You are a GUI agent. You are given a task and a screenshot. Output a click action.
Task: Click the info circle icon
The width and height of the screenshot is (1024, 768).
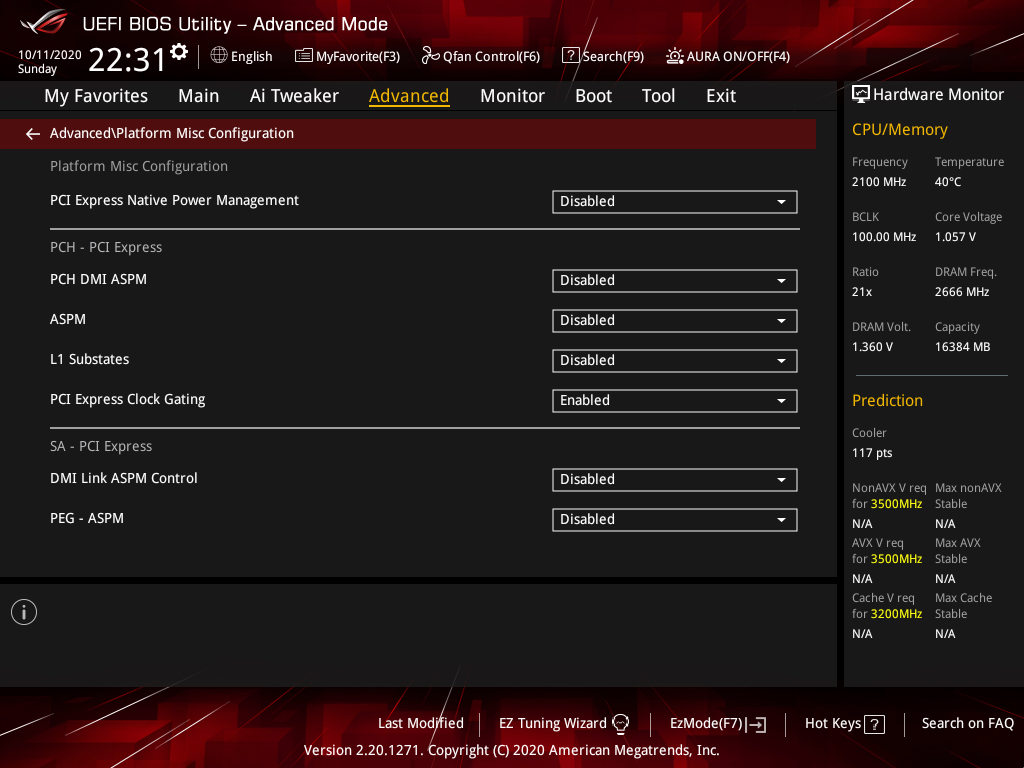(x=24, y=612)
